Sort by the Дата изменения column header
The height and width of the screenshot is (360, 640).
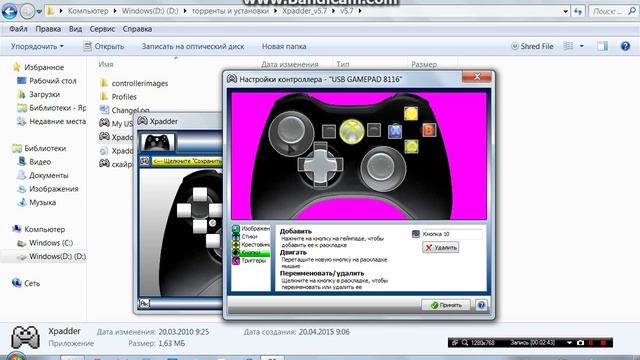click(289, 64)
